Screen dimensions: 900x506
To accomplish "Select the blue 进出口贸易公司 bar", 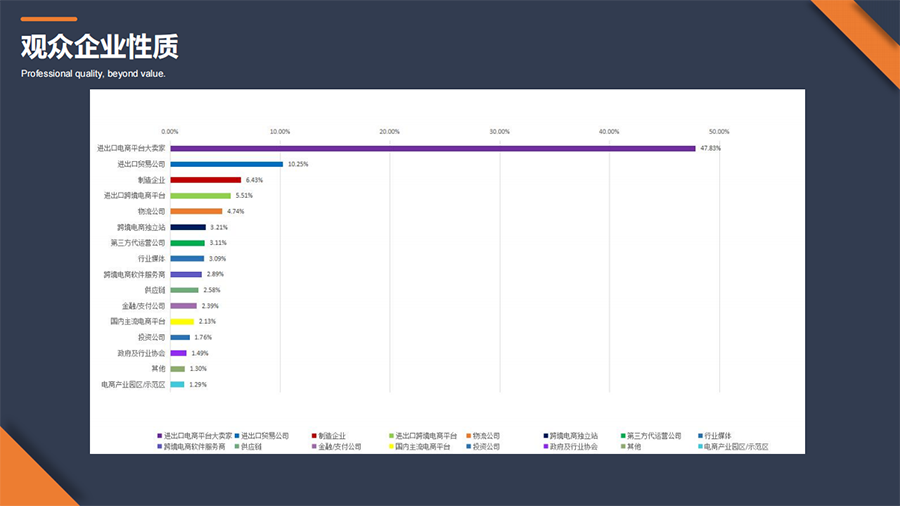I will coord(226,164).
